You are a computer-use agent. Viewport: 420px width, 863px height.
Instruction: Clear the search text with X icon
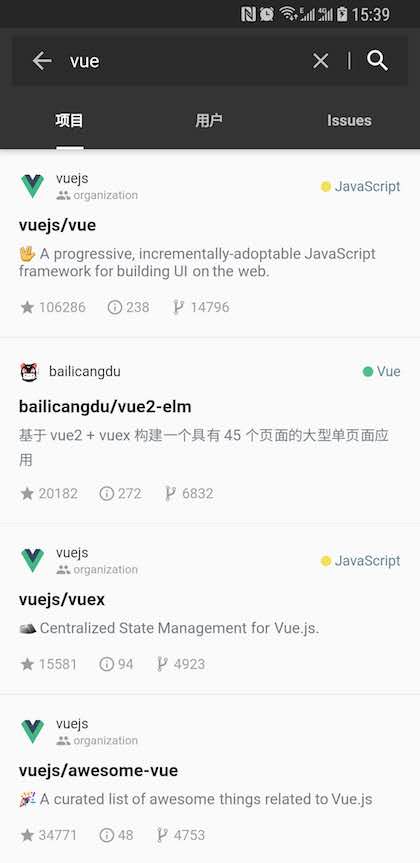click(x=320, y=61)
